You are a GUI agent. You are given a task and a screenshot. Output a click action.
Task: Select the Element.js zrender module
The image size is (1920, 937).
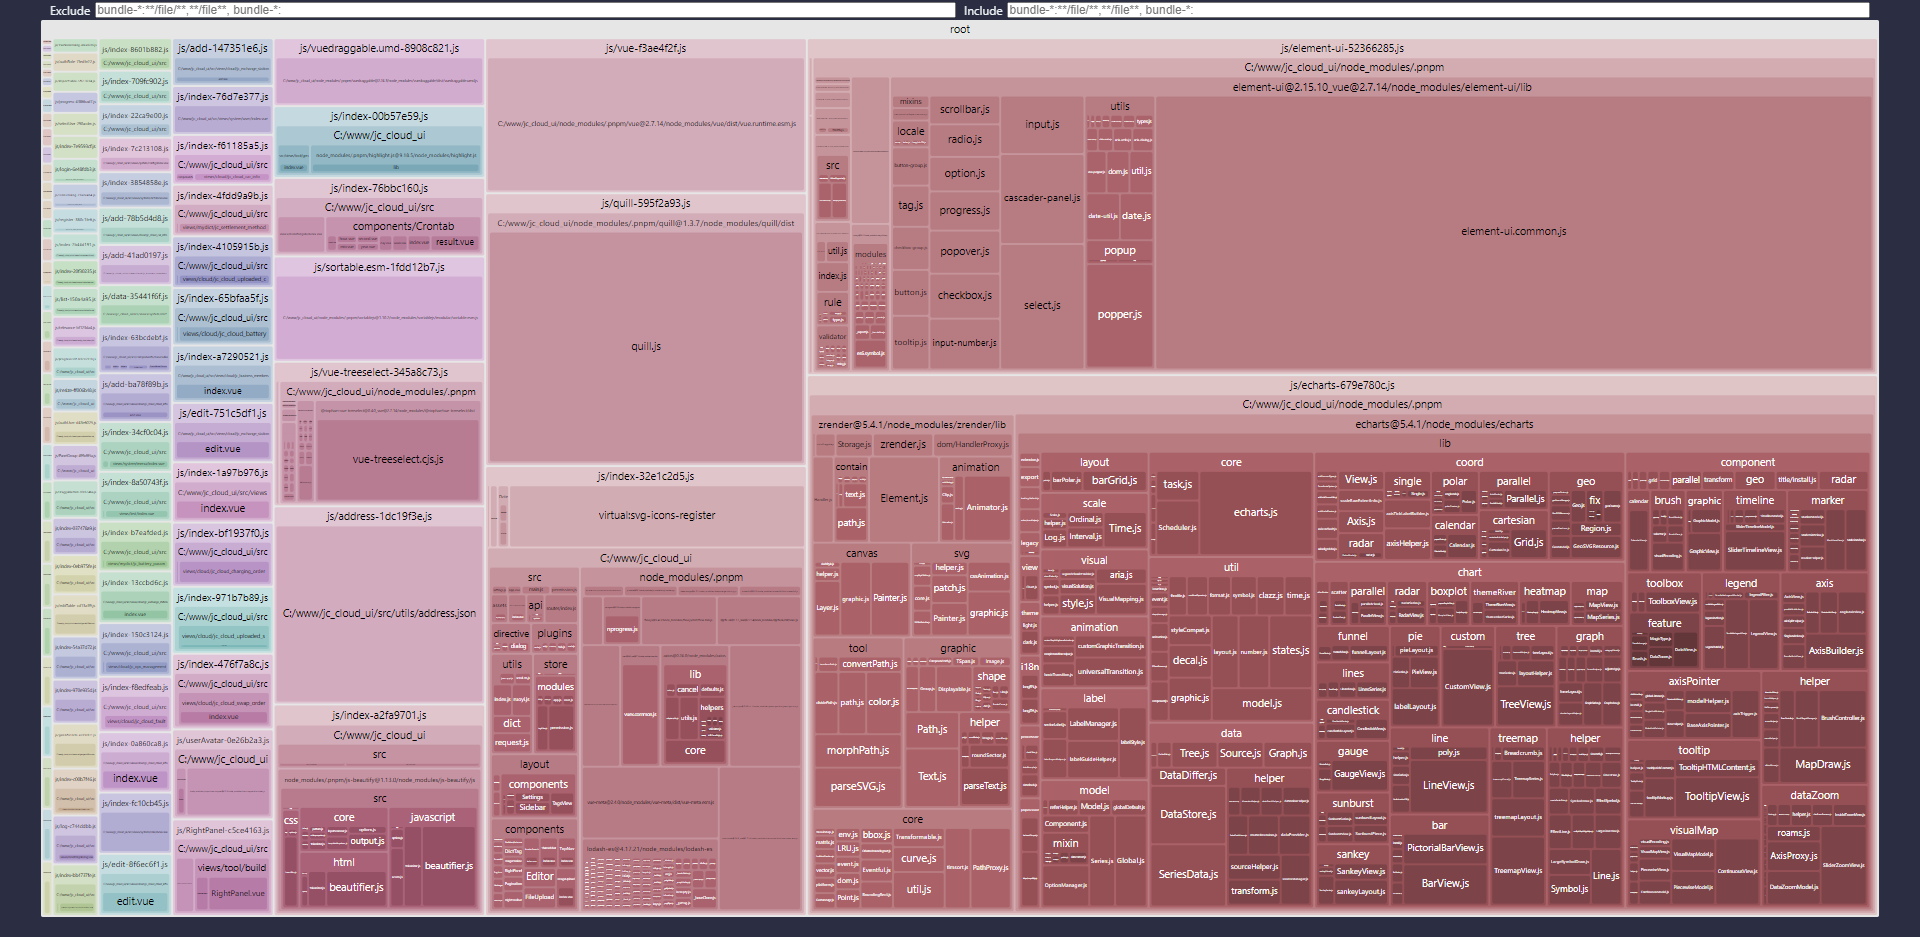click(904, 498)
